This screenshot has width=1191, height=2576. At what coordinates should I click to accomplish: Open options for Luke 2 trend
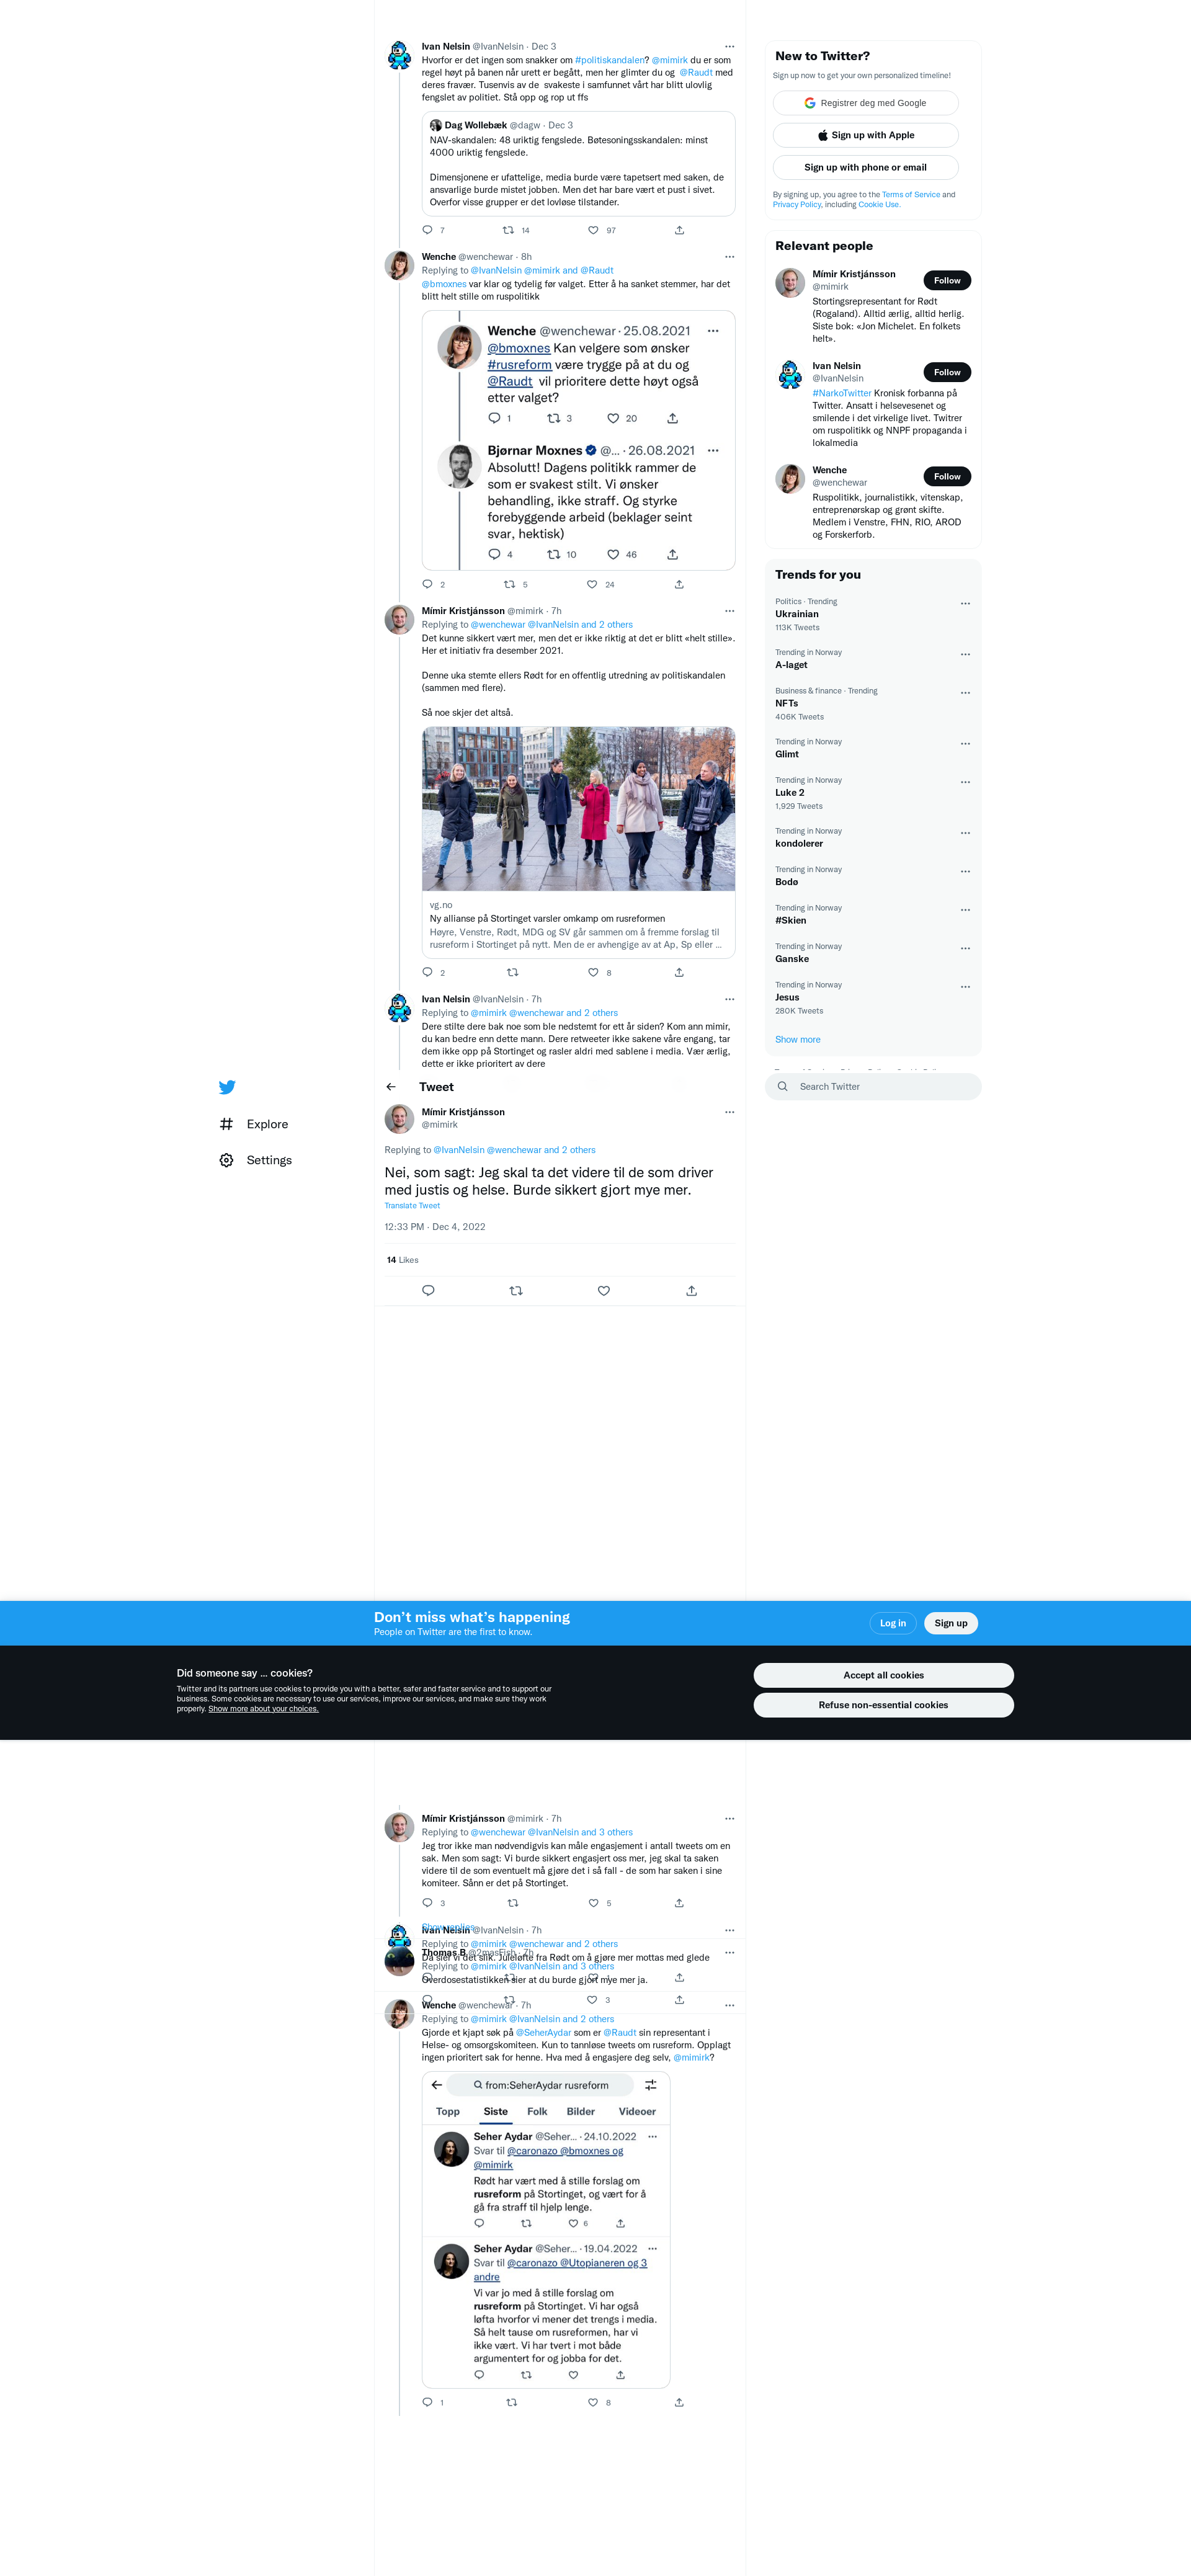[x=965, y=782]
